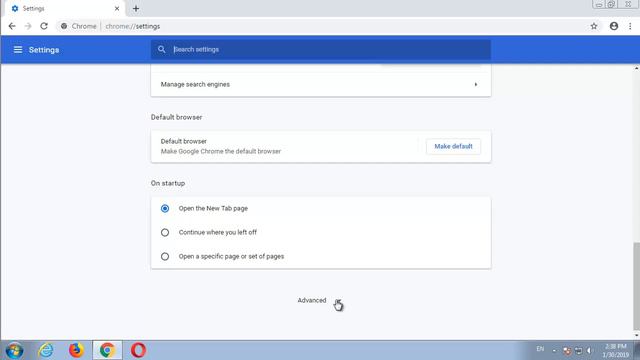
Task: Click the EN language indicator in tray
Action: coord(540,349)
